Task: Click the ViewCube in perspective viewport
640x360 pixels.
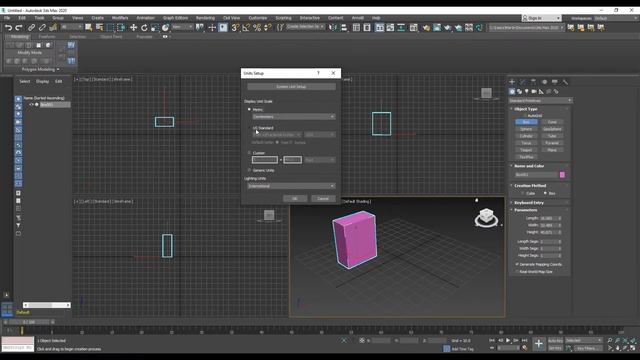Action: (x=486, y=217)
